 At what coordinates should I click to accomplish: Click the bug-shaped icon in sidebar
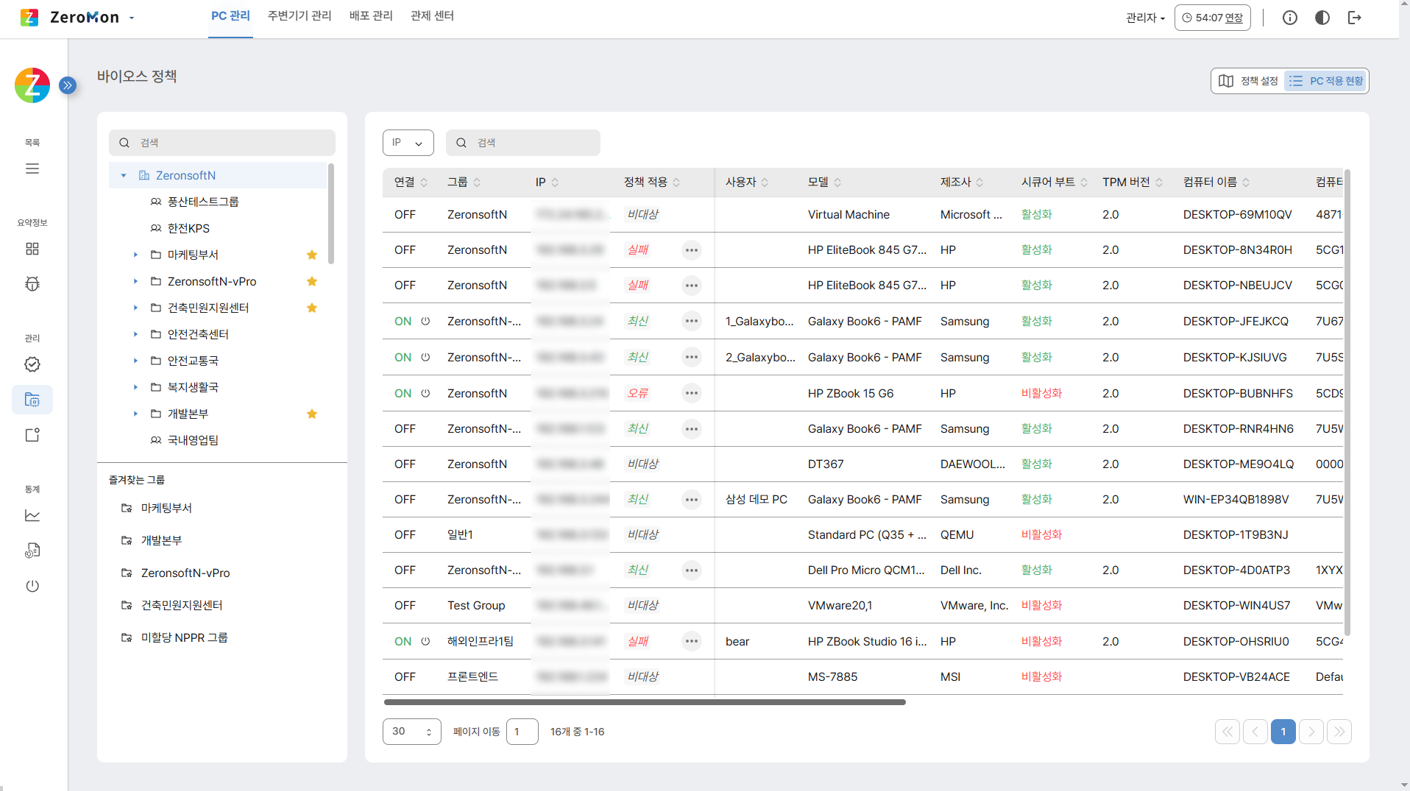point(32,284)
